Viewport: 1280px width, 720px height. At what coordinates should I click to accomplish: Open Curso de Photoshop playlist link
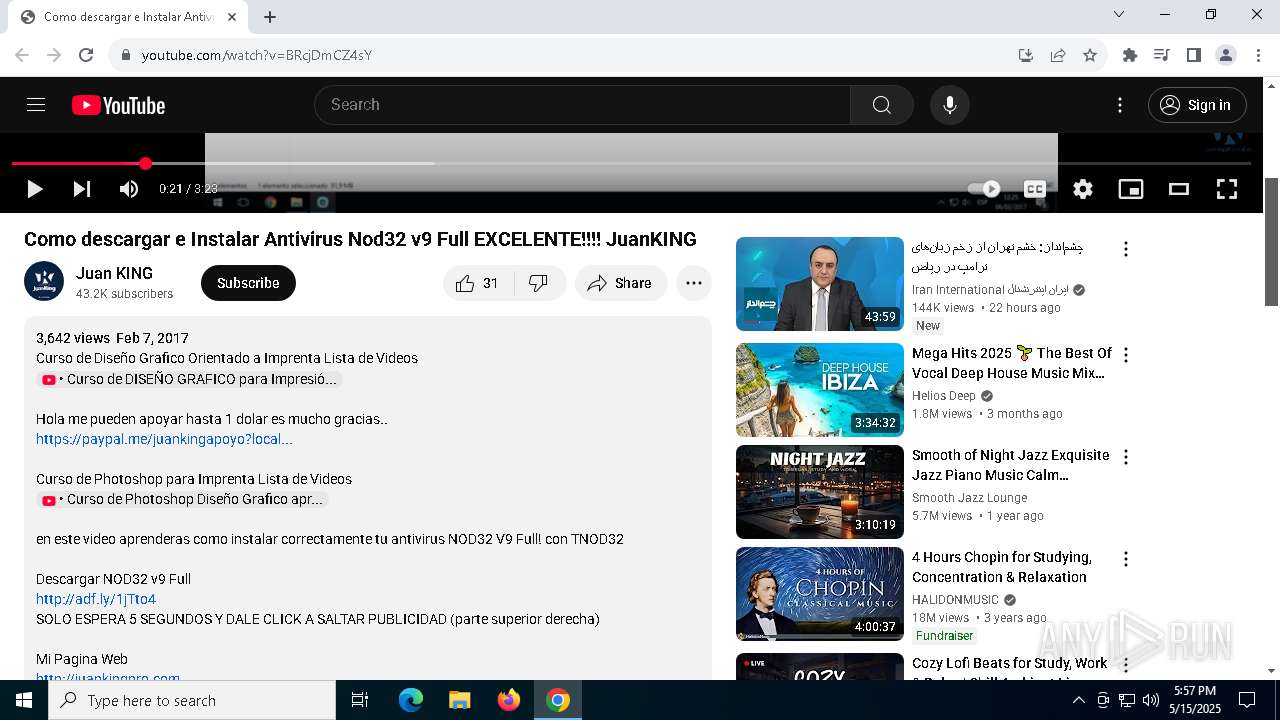[x=183, y=499]
